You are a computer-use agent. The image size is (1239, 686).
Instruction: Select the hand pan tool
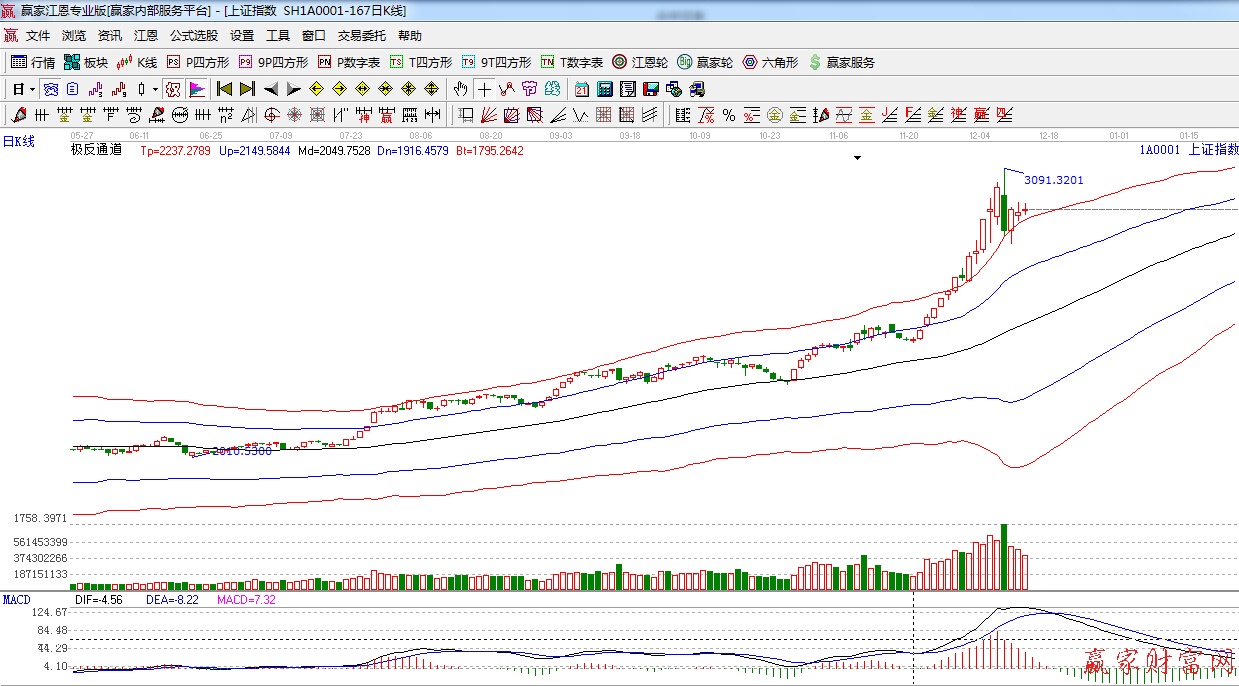(x=460, y=89)
